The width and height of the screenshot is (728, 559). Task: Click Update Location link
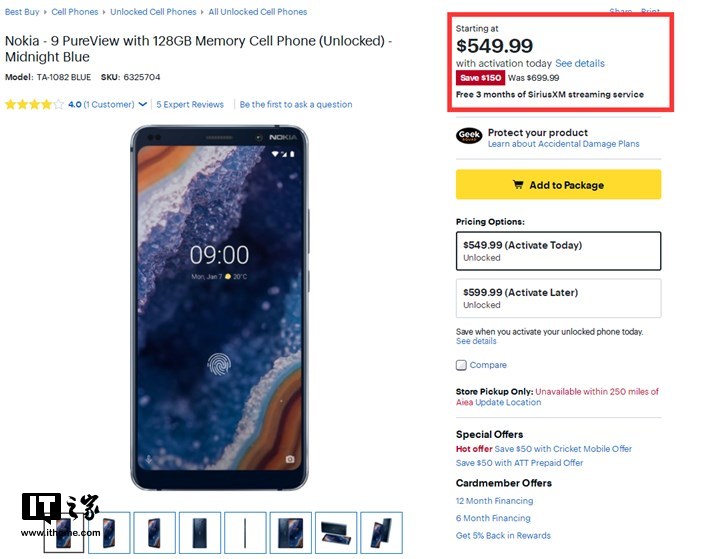(508, 402)
